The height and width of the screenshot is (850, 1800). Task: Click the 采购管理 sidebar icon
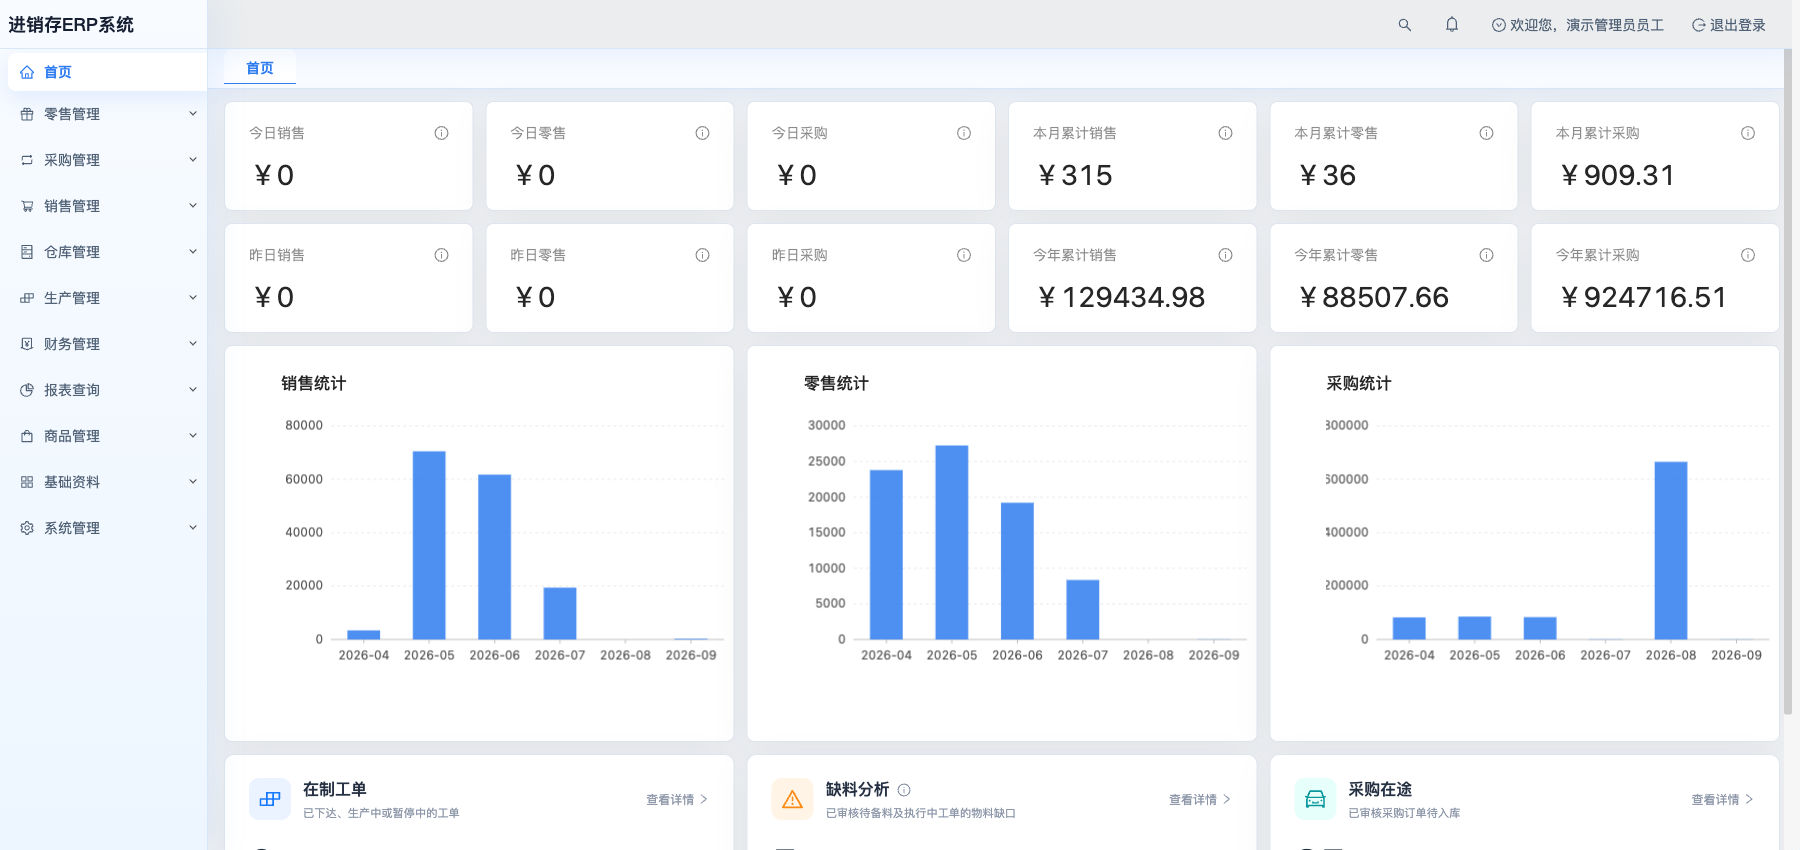27,160
